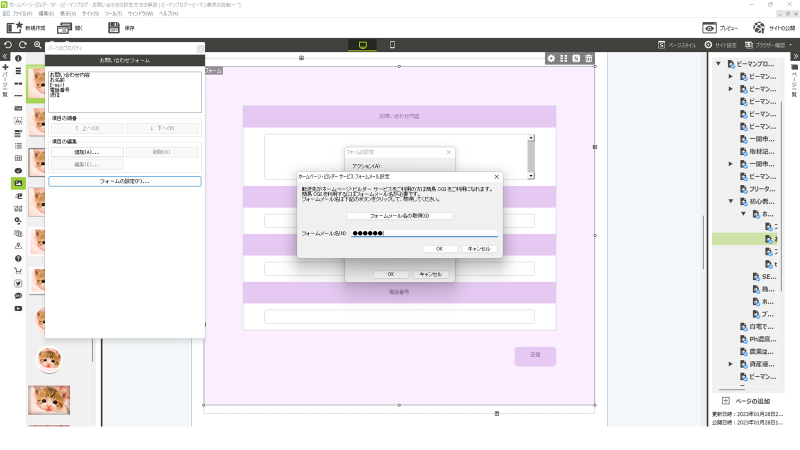Click the gear icon above the form
Image resolution: width=800 pixels, height=450 pixels.
click(551, 58)
